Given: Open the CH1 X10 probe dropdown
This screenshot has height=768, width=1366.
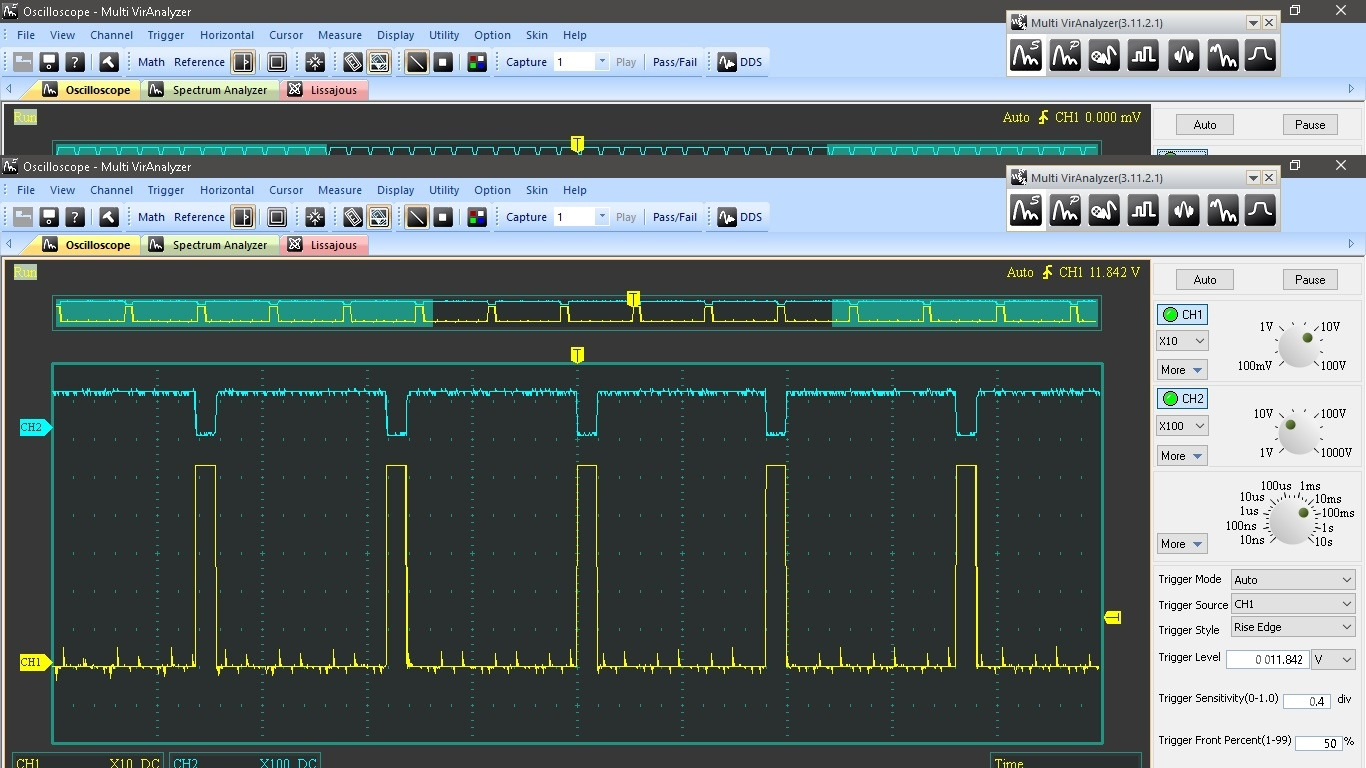Looking at the screenshot, I should [1182, 341].
